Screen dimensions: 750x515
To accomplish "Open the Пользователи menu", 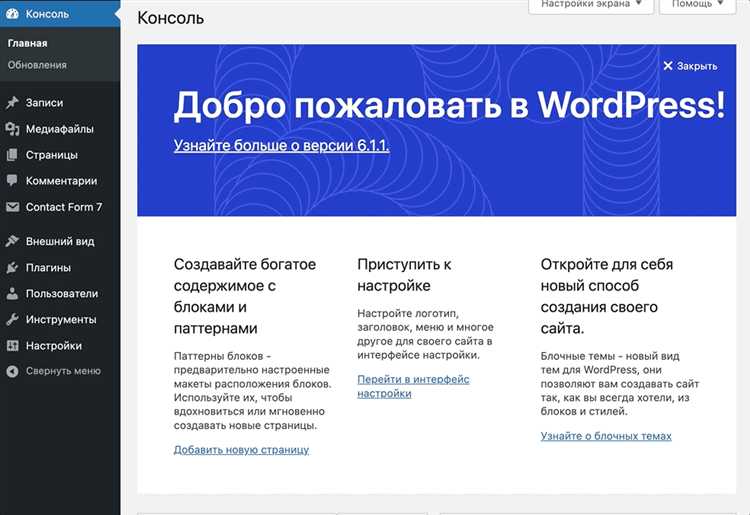I will 60,294.
